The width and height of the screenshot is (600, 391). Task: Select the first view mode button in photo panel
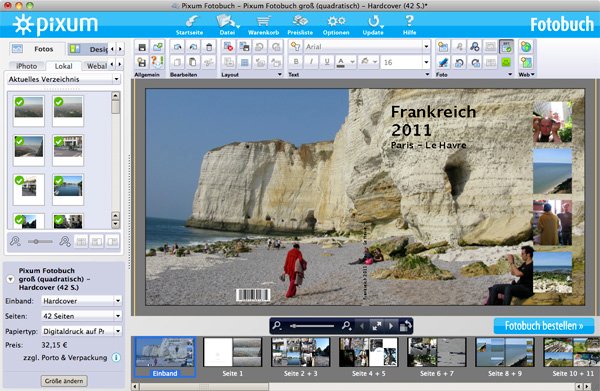pos(81,241)
